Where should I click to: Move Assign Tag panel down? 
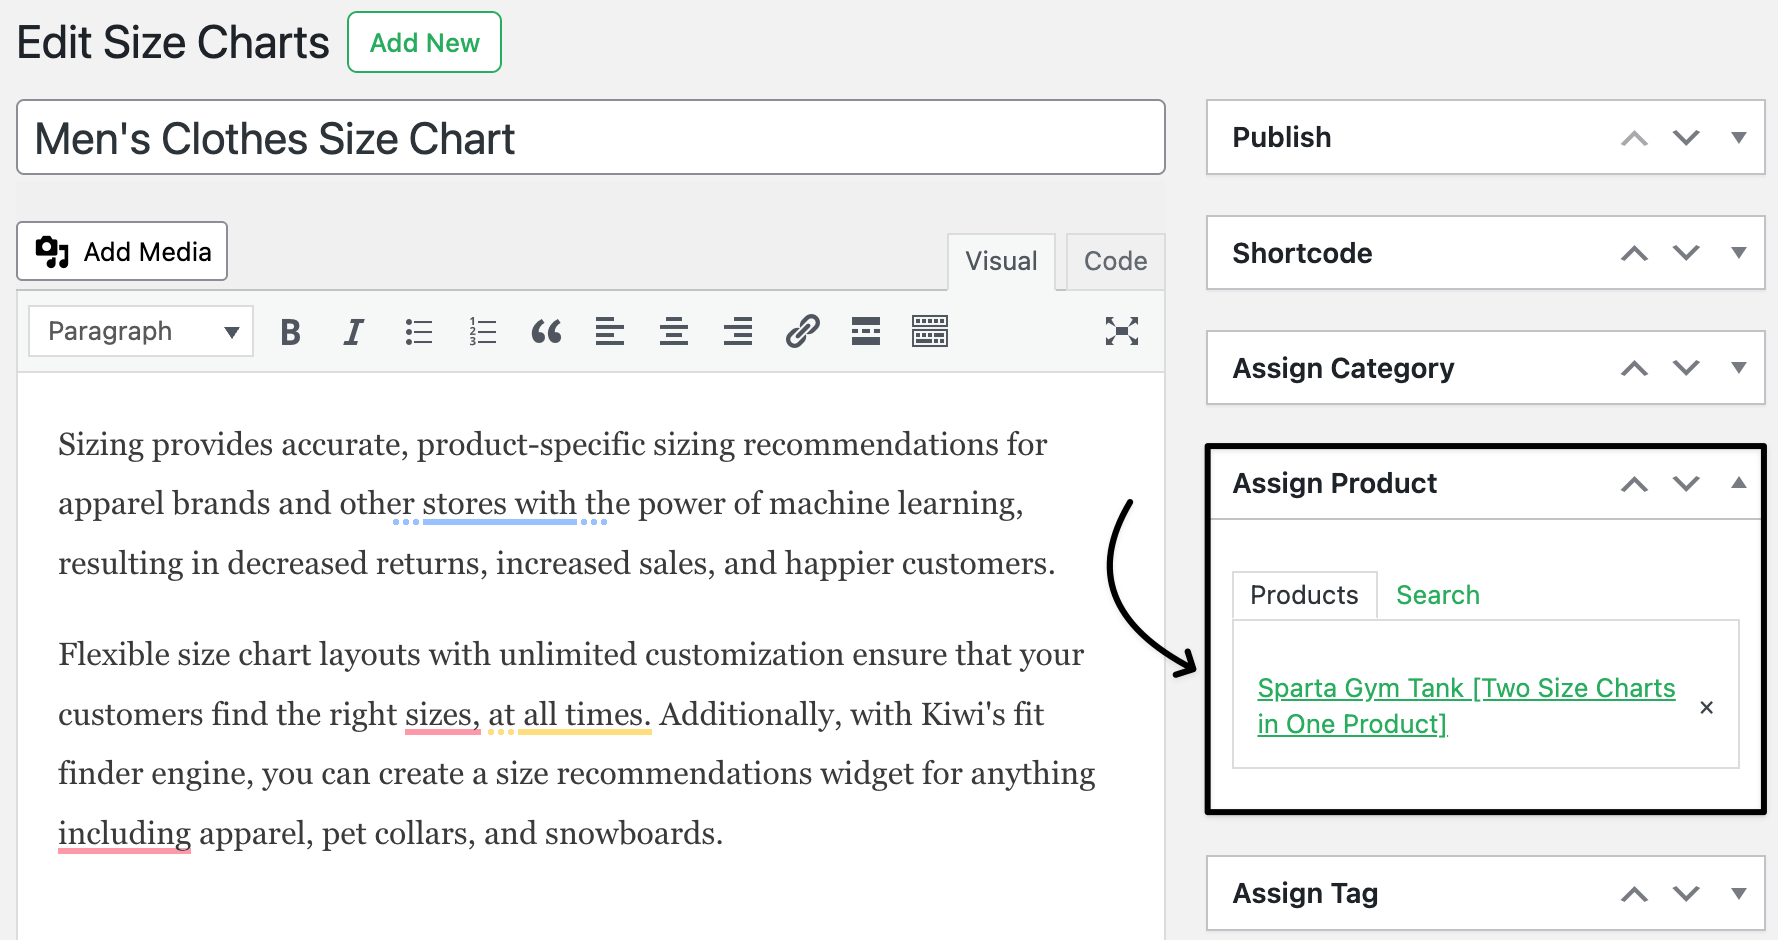1687,894
